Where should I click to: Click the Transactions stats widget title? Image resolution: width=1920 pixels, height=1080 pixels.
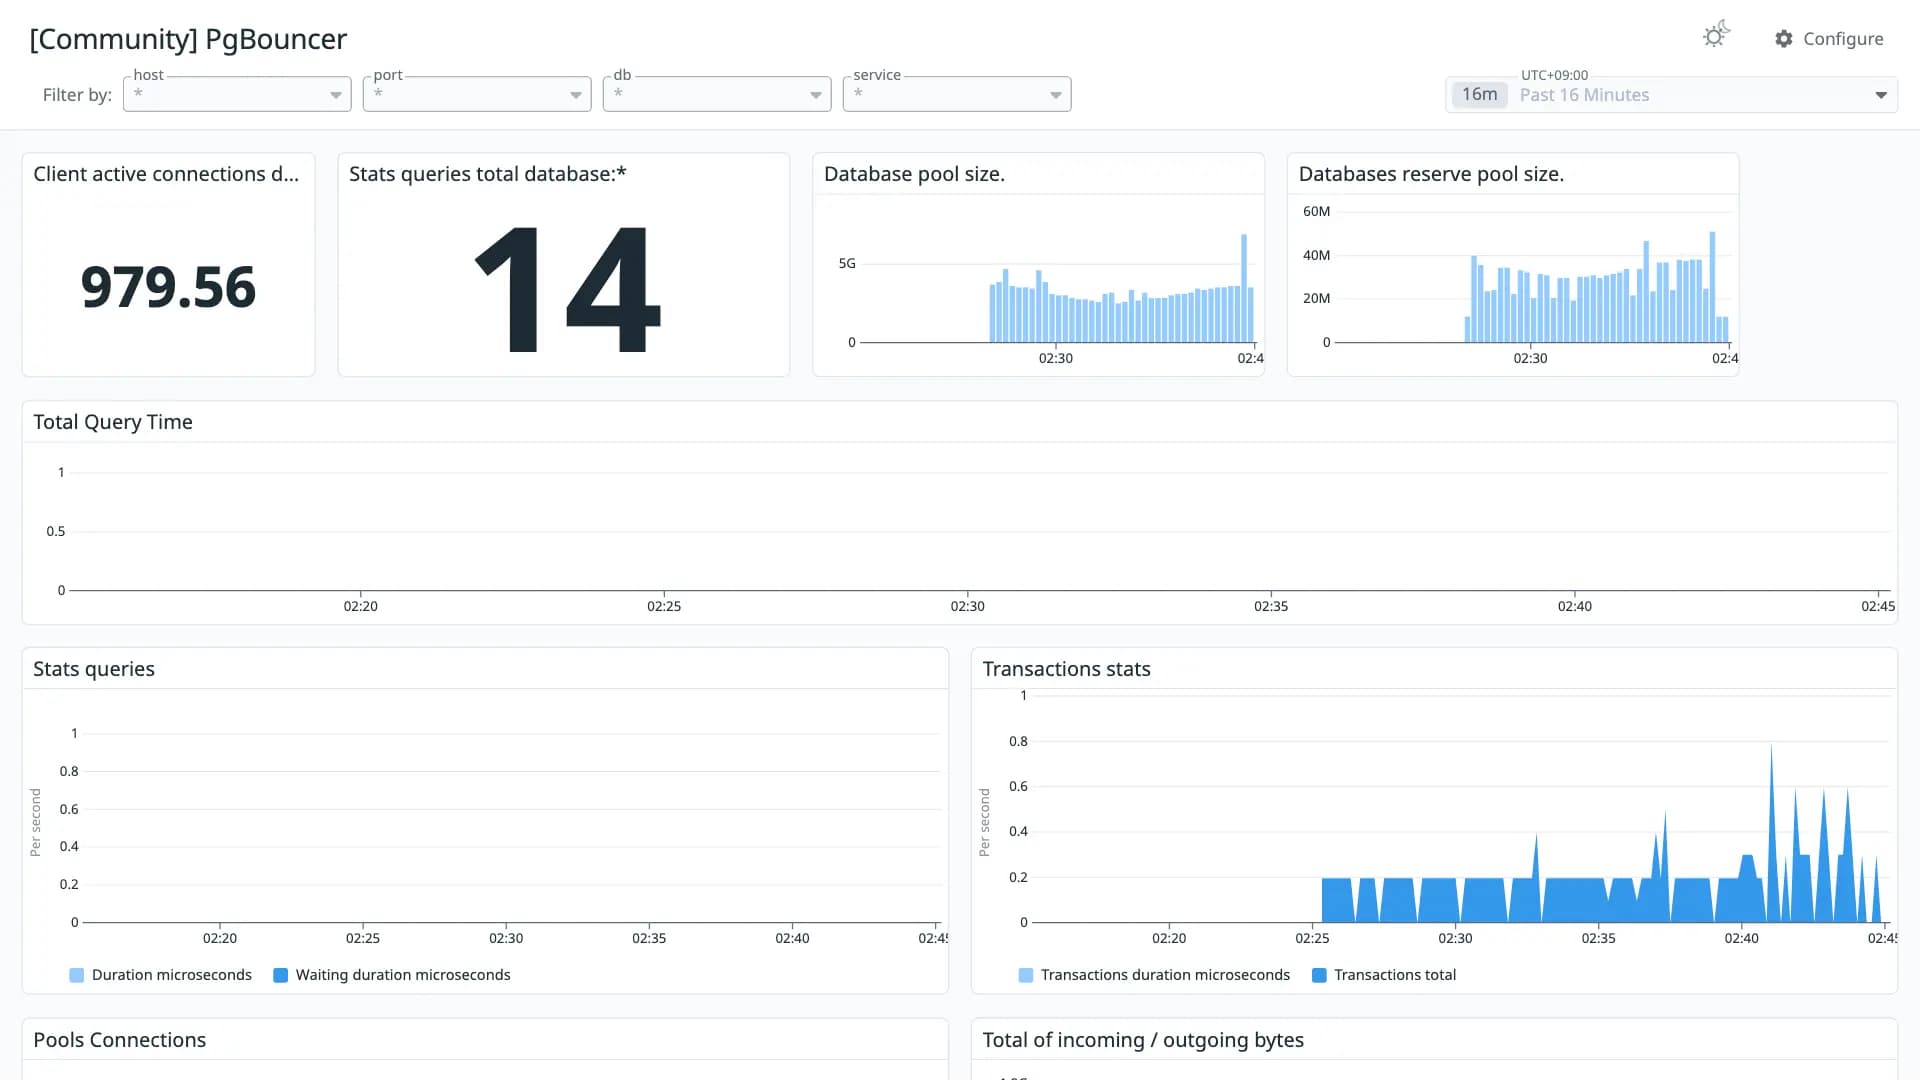coord(1066,669)
